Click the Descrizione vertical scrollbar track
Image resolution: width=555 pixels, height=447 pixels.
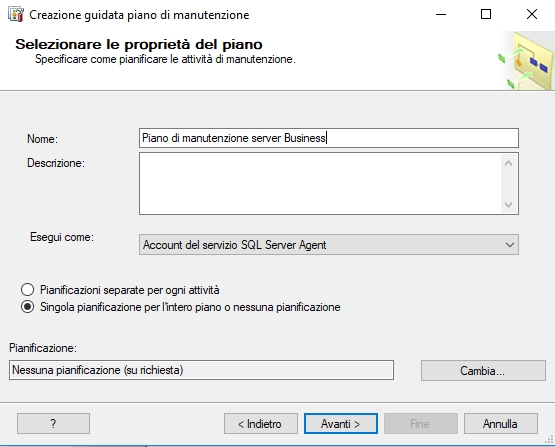(x=509, y=184)
